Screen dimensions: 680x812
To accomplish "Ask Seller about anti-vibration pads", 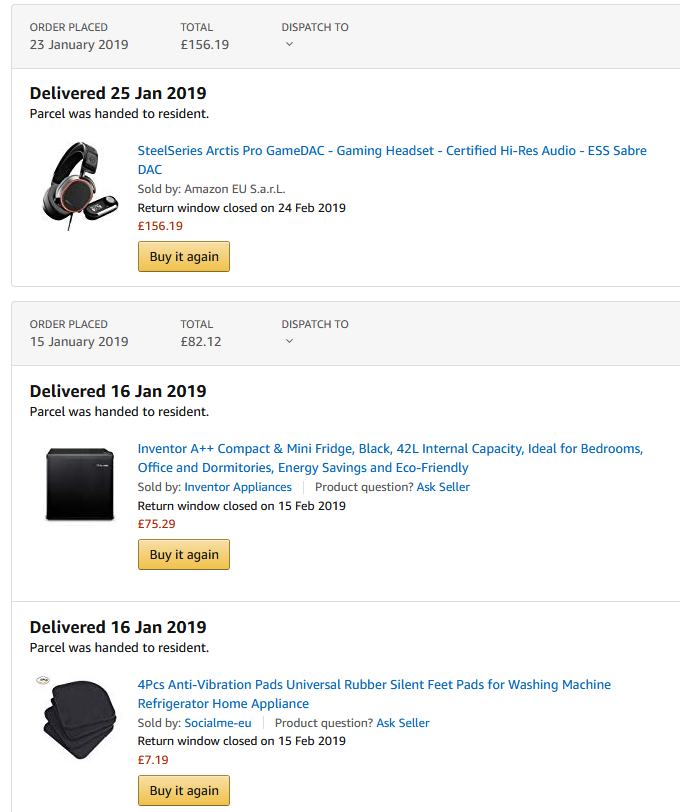I will (403, 723).
